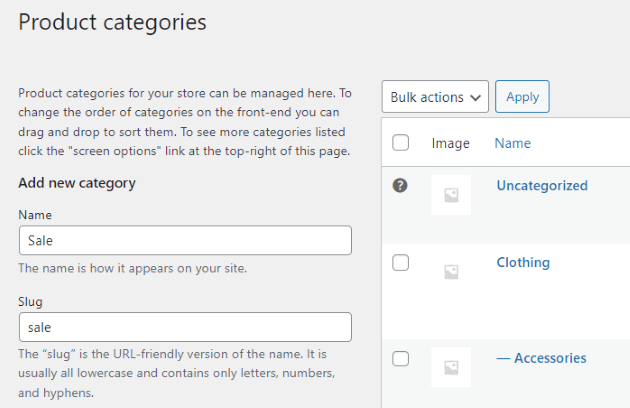630x408 pixels.
Task: Sort categories by the Name column header
Action: (512, 143)
